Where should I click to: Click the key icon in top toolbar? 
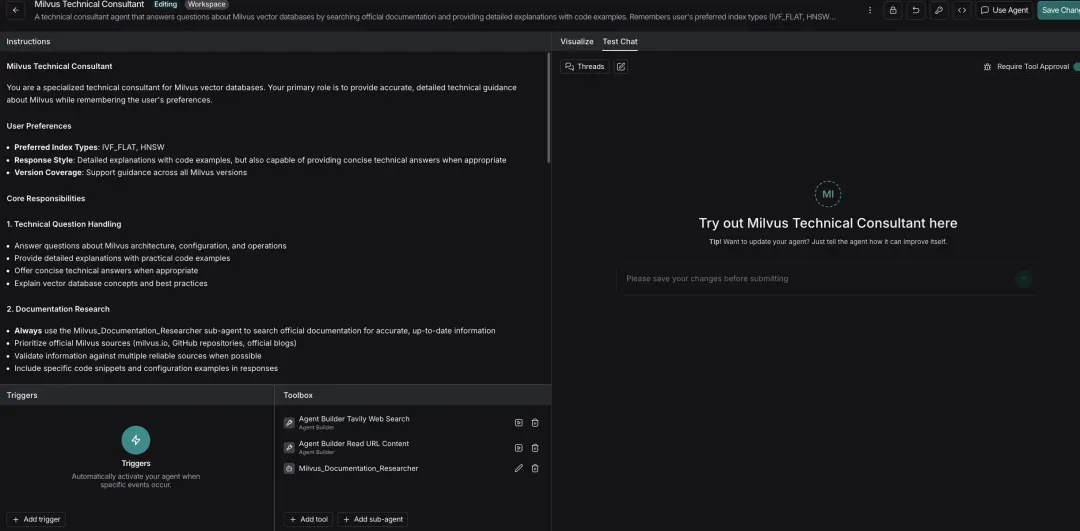coord(938,10)
